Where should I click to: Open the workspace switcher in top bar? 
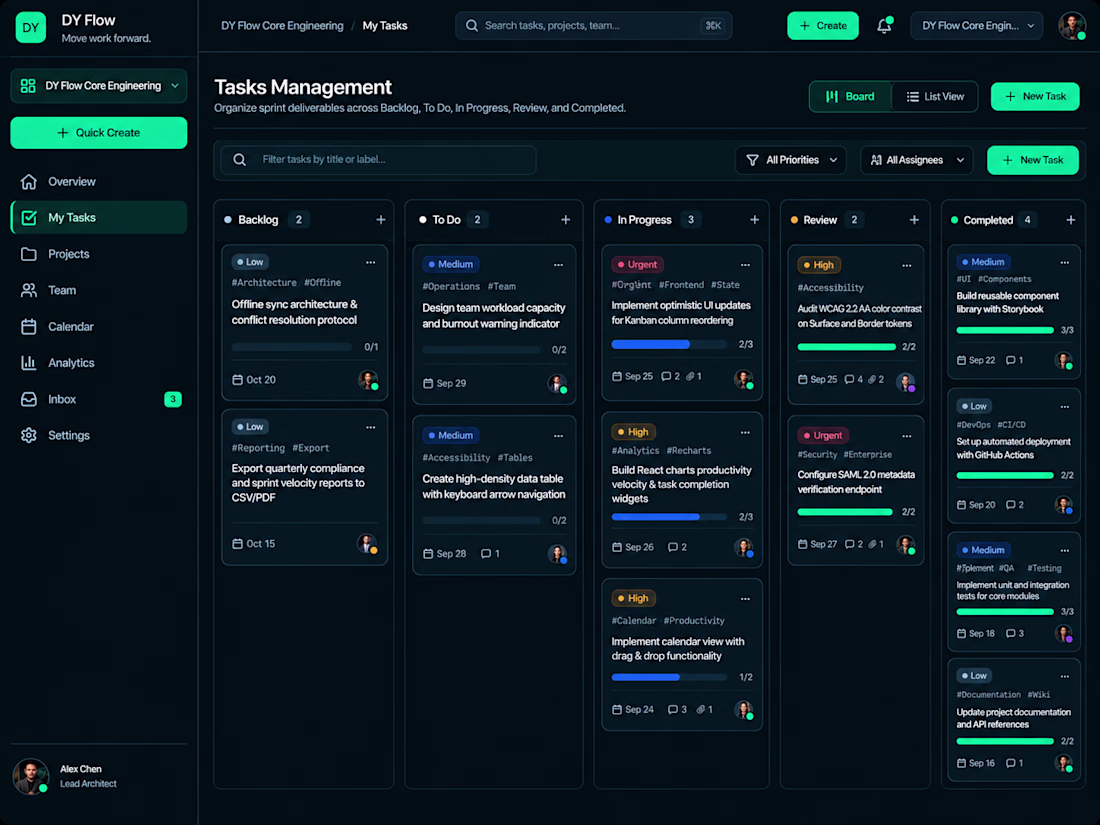(977, 26)
